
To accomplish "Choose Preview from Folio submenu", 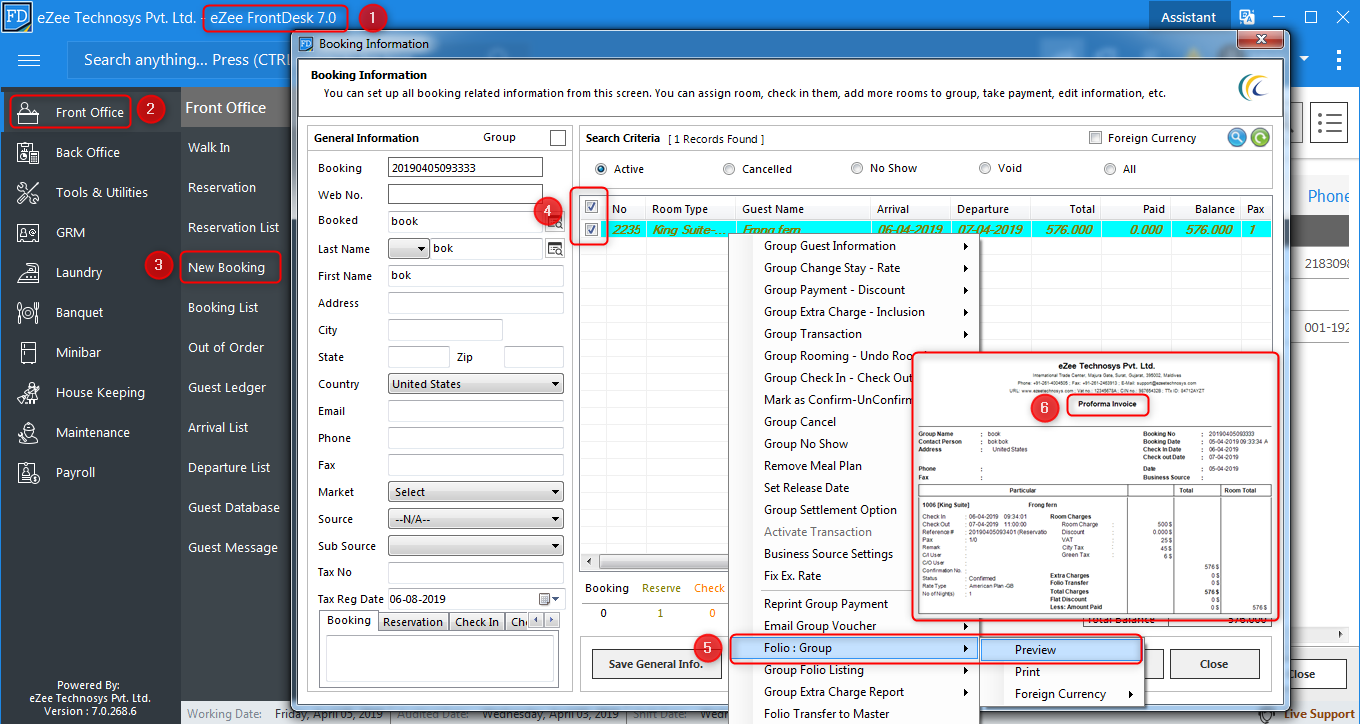I will 1061,650.
